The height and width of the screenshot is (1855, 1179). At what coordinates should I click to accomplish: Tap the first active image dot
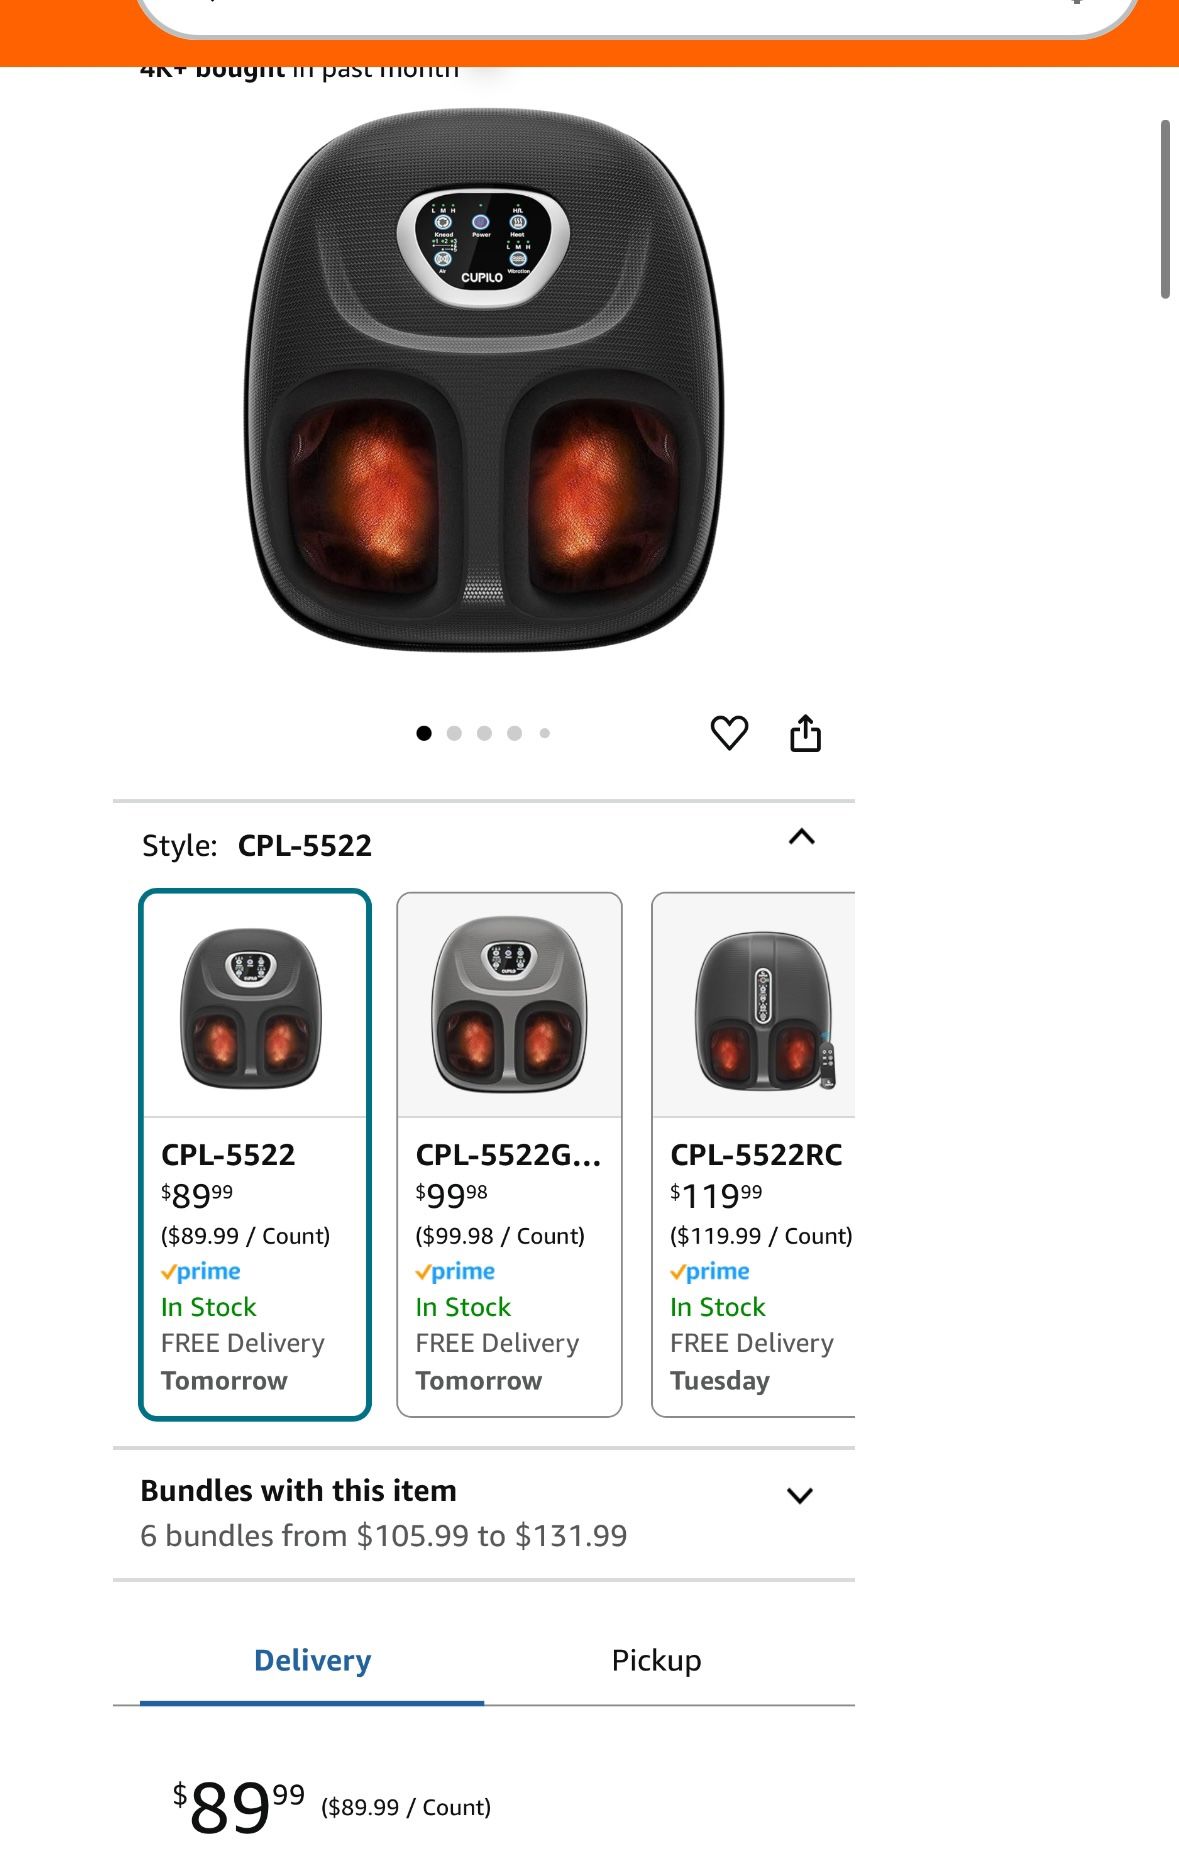[x=424, y=733]
